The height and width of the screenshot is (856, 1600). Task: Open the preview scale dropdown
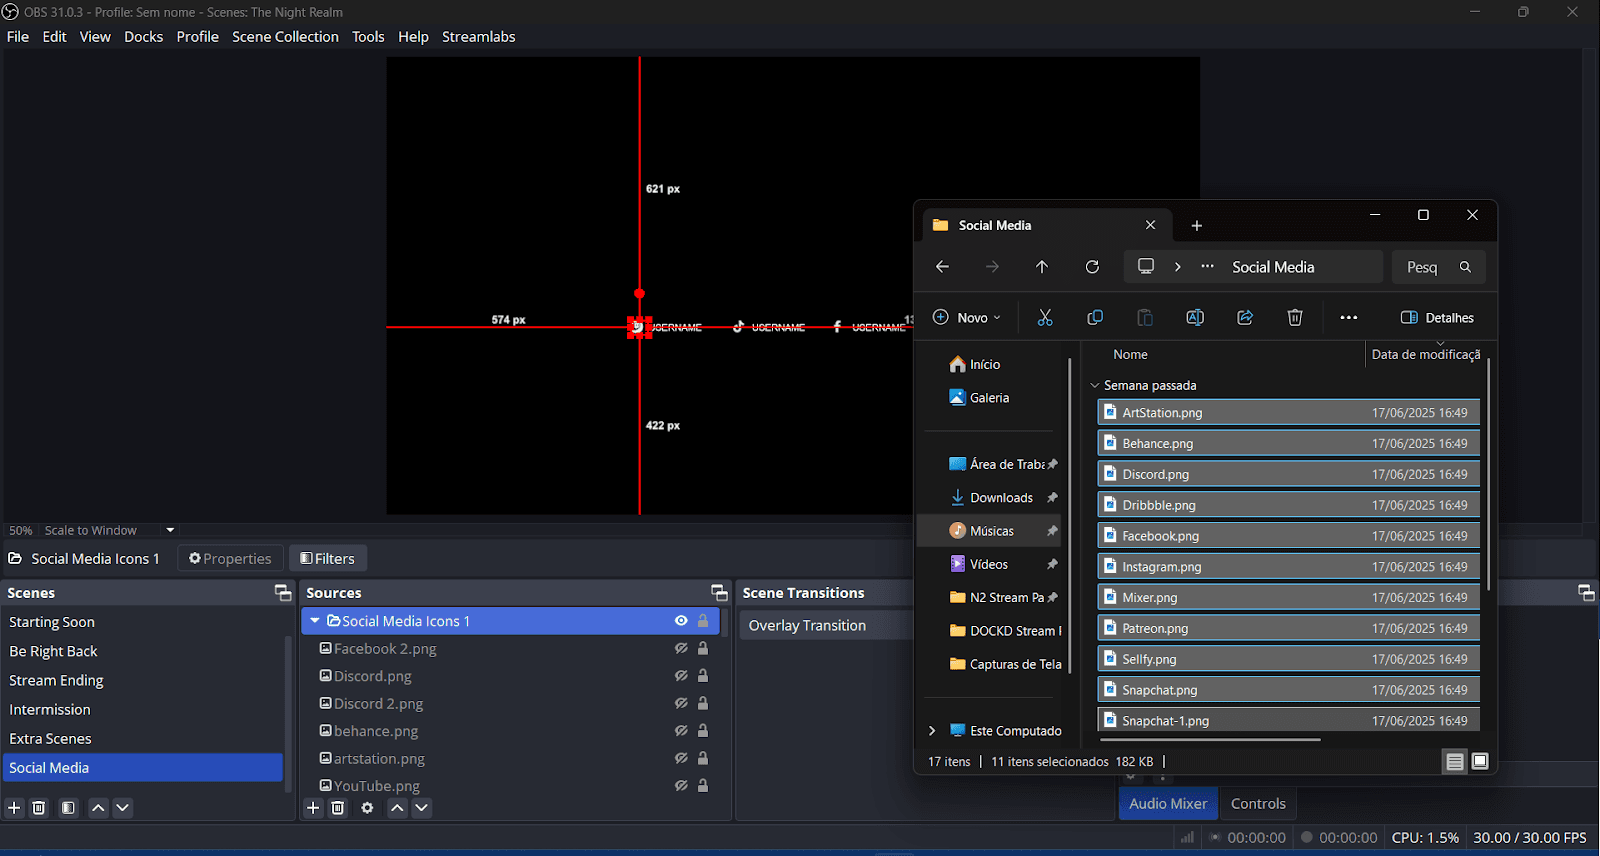point(170,530)
